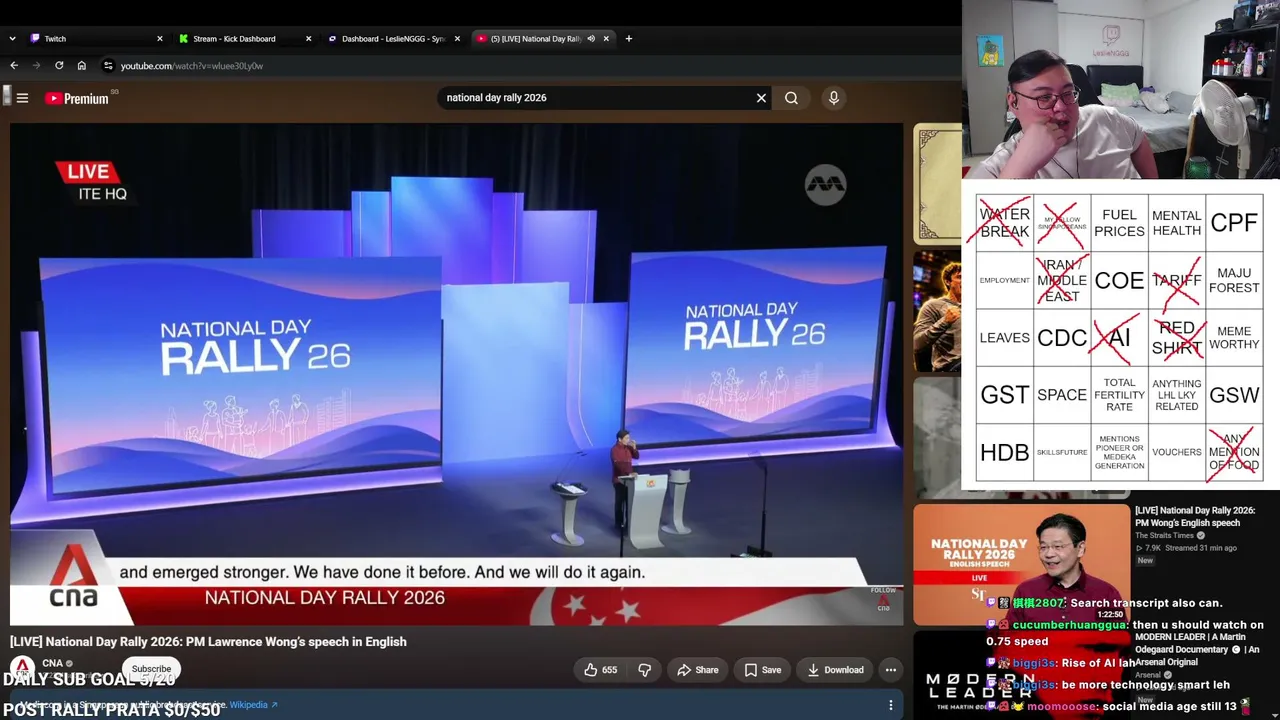Select the LEAVES bingo square
This screenshot has width=1280, height=720.
pyautogui.click(x=1005, y=338)
